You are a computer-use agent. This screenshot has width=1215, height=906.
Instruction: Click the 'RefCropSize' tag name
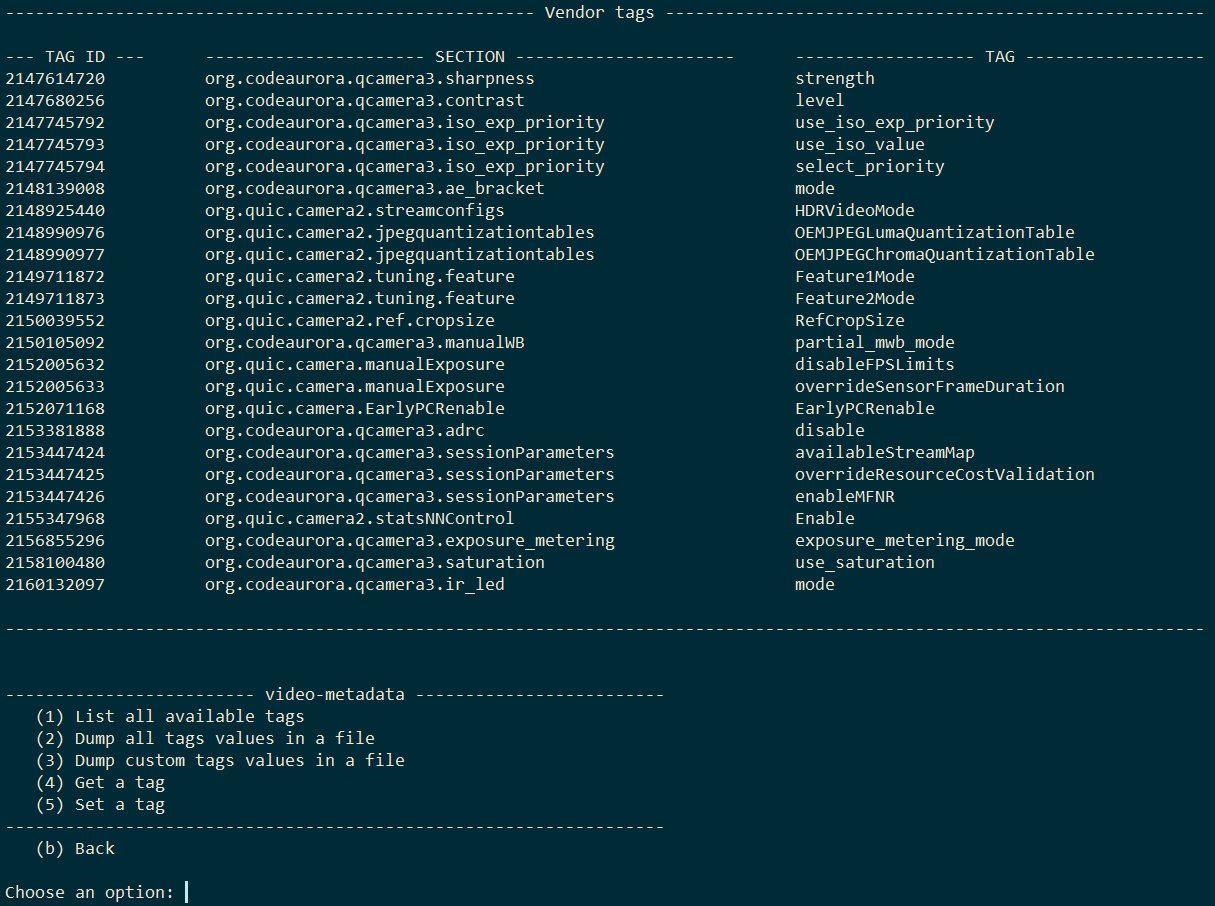coord(850,320)
